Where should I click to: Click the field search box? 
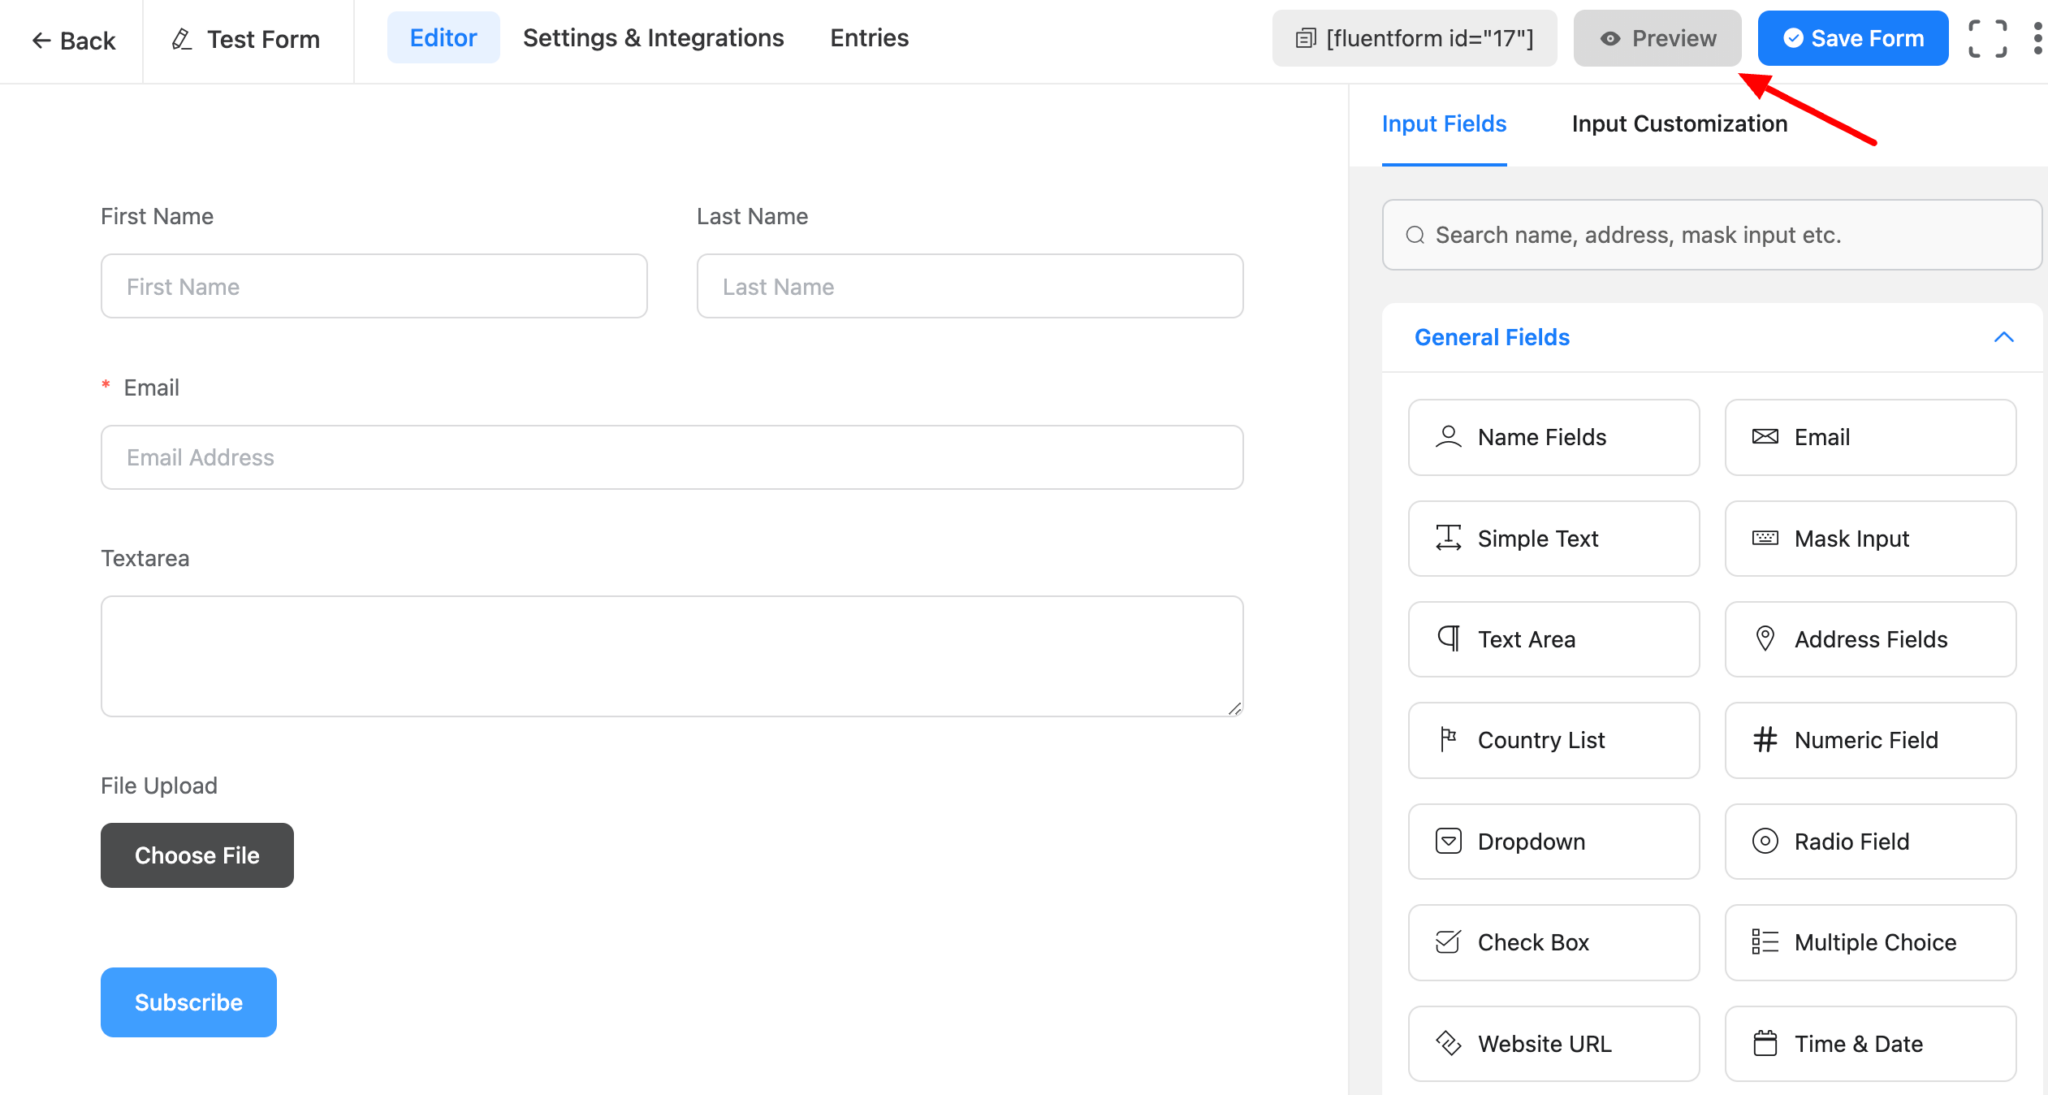pos(1711,235)
